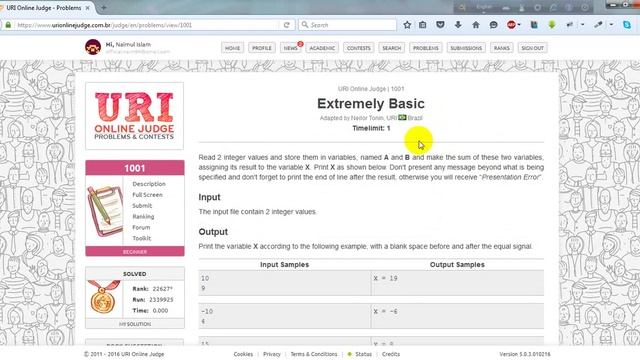
Task: Open the ACADEMIC menu item
Action: (322, 48)
